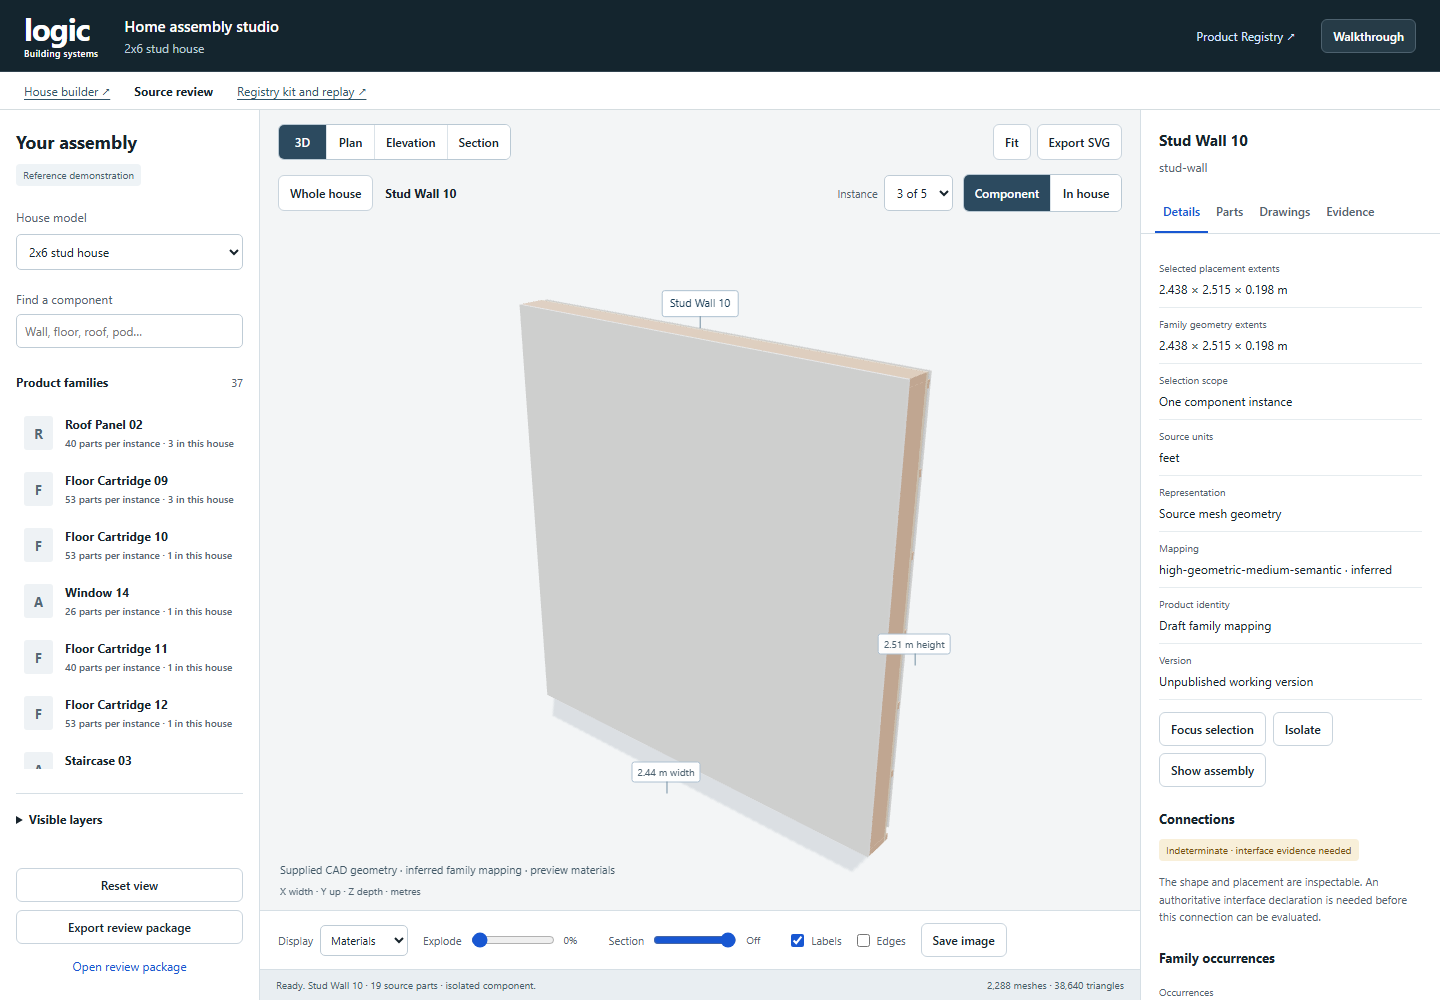Expand the Visible layers section
The image size is (1440, 1000).
60,820
